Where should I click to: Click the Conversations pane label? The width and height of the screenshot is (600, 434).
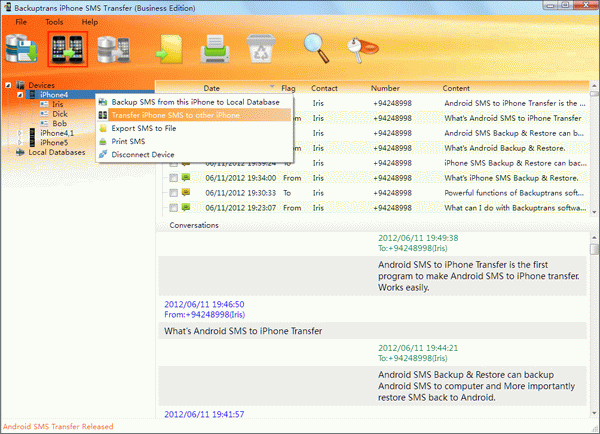coord(194,225)
